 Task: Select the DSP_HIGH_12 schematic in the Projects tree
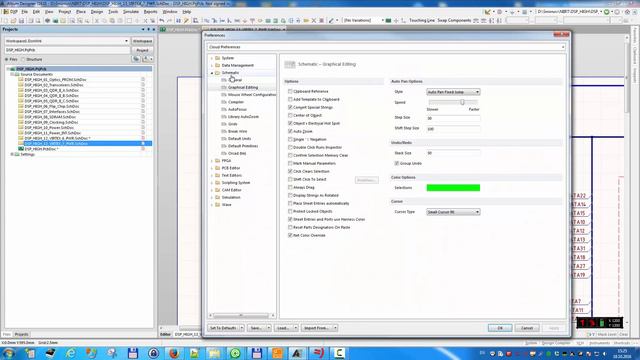(57, 138)
